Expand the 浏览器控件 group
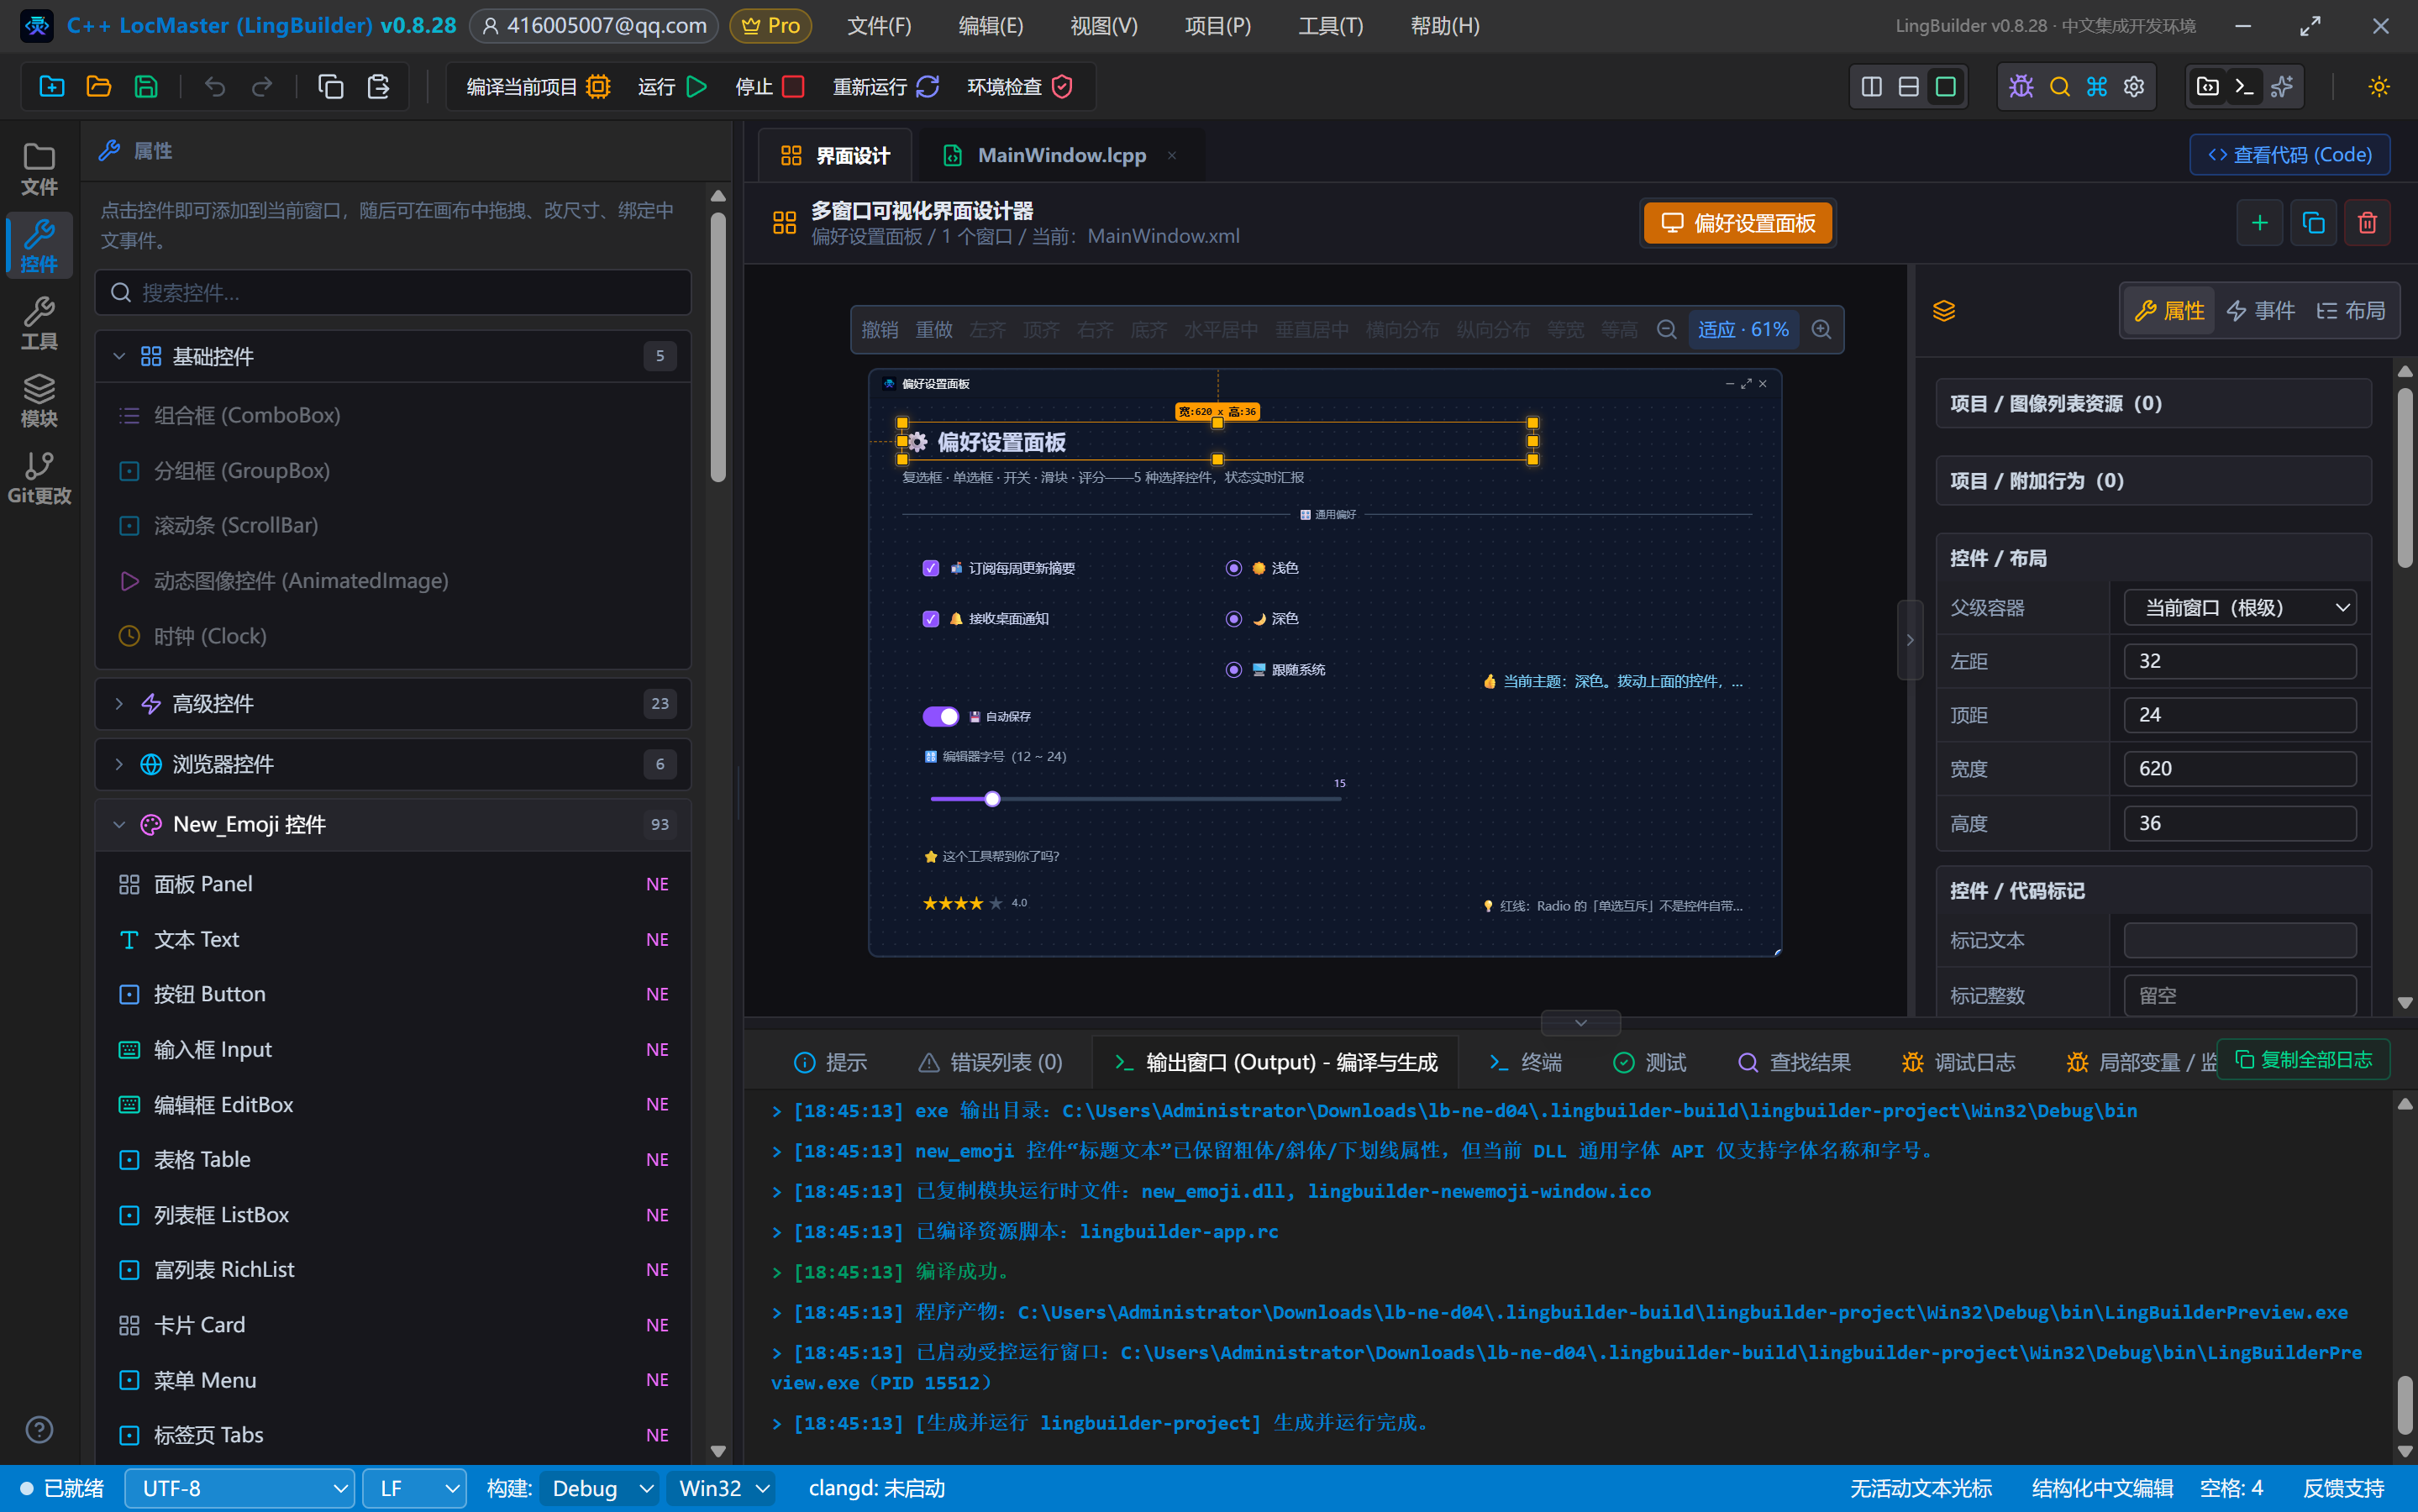This screenshot has width=2418, height=1512. (393, 764)
